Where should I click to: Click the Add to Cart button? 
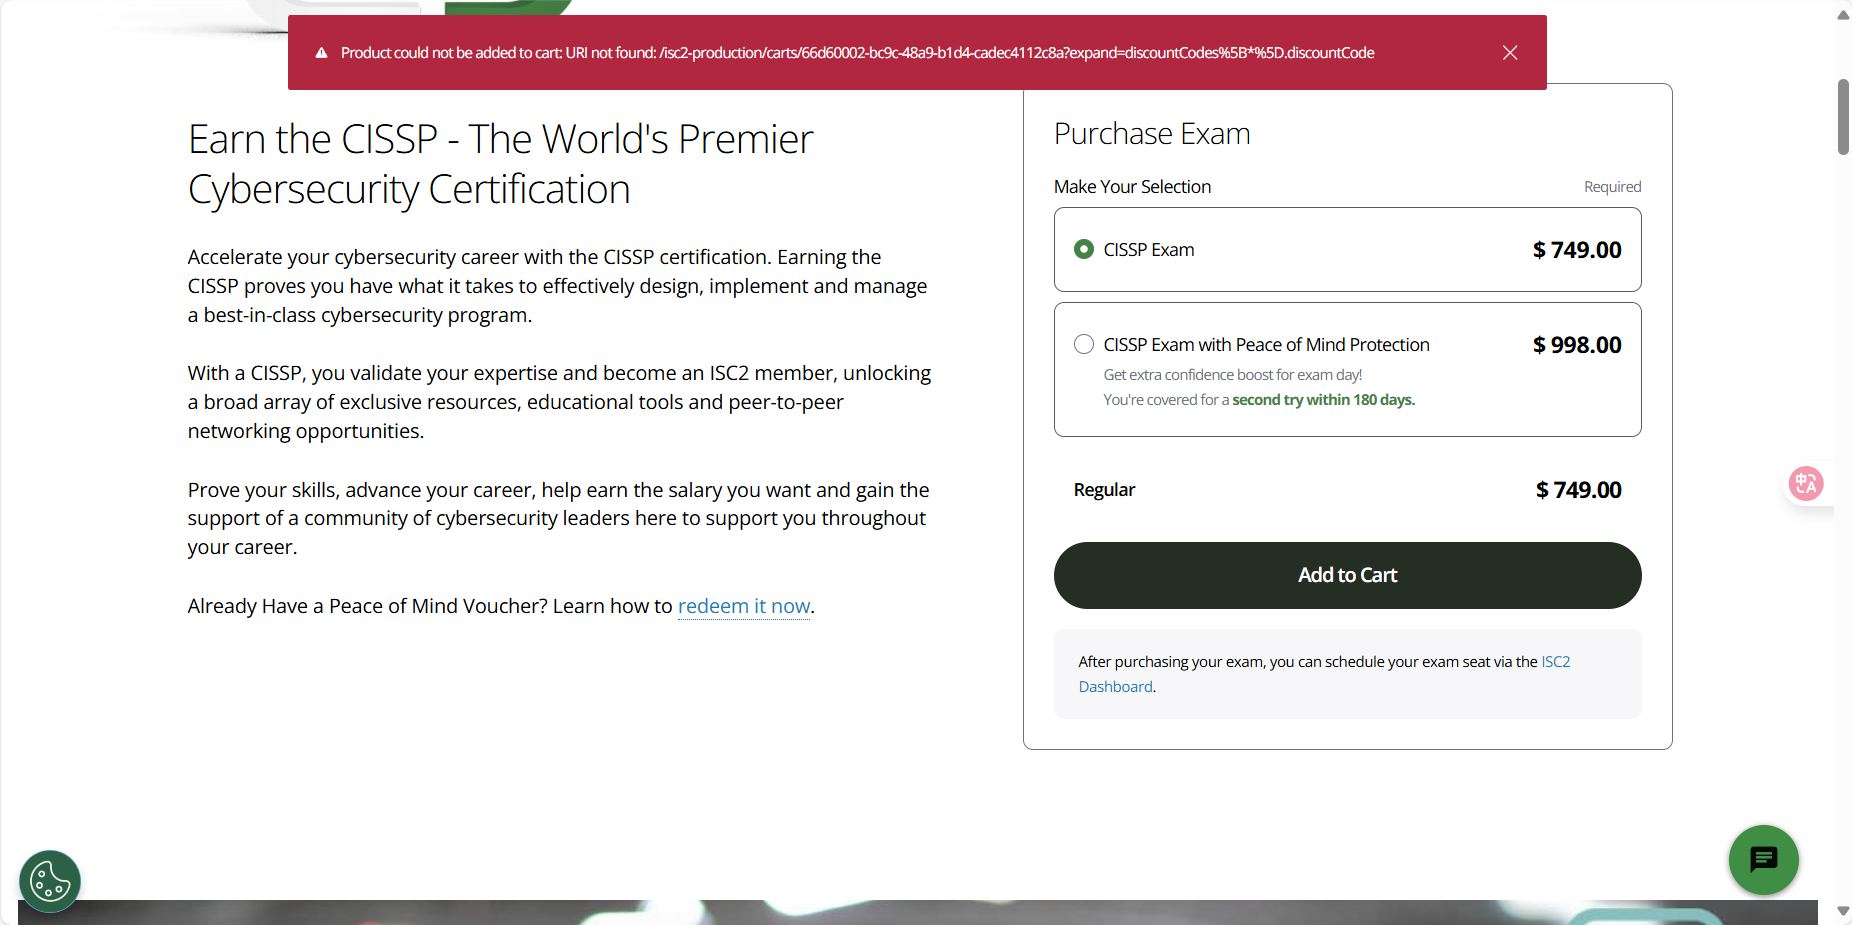coord(1347,575)
